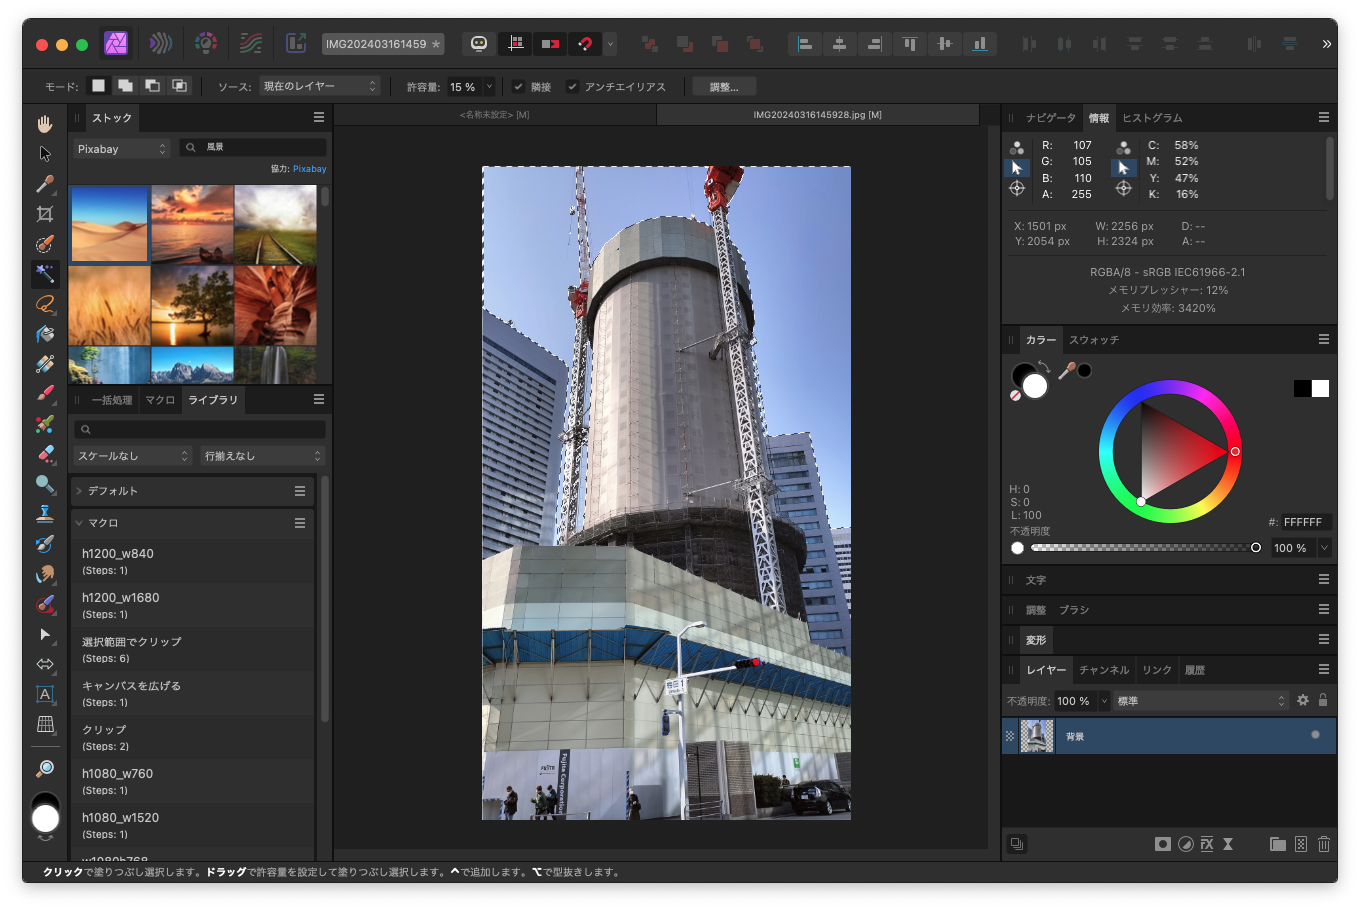The width and height of the screenshot is (1360, 909).
Task: Click the layer effects fx icon
Action: click(1207, 844)
